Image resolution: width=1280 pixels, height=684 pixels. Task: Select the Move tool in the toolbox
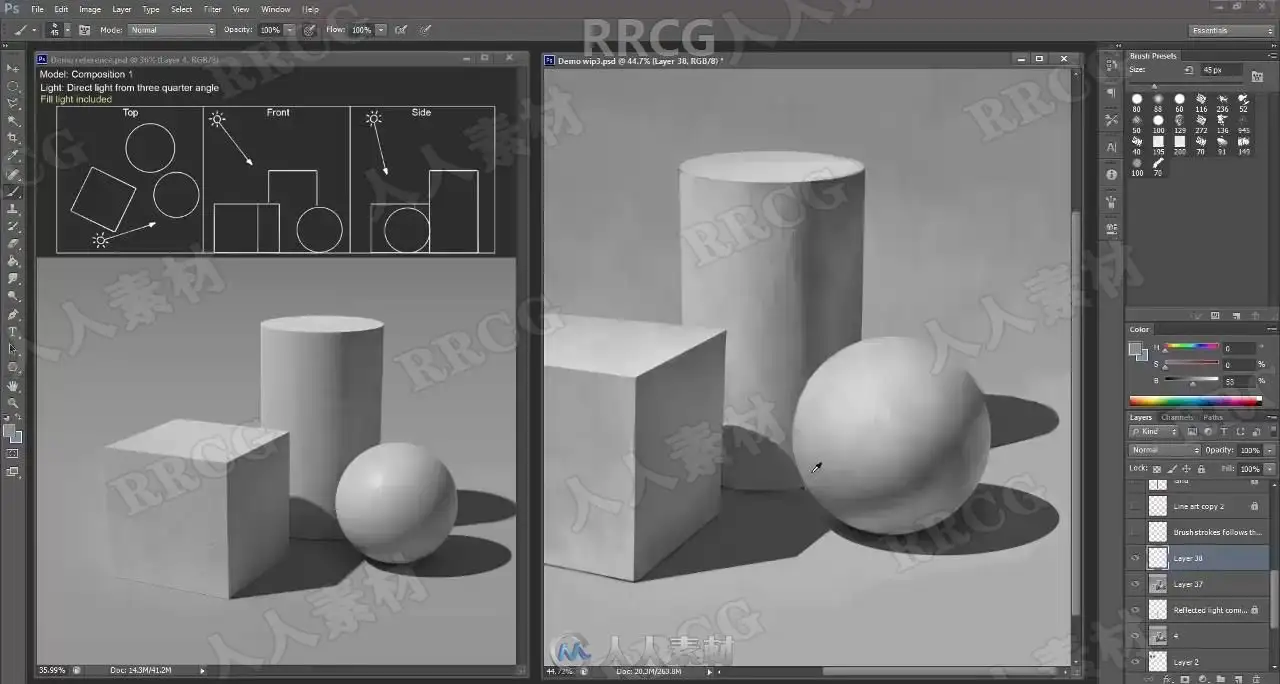coord(13,68)
